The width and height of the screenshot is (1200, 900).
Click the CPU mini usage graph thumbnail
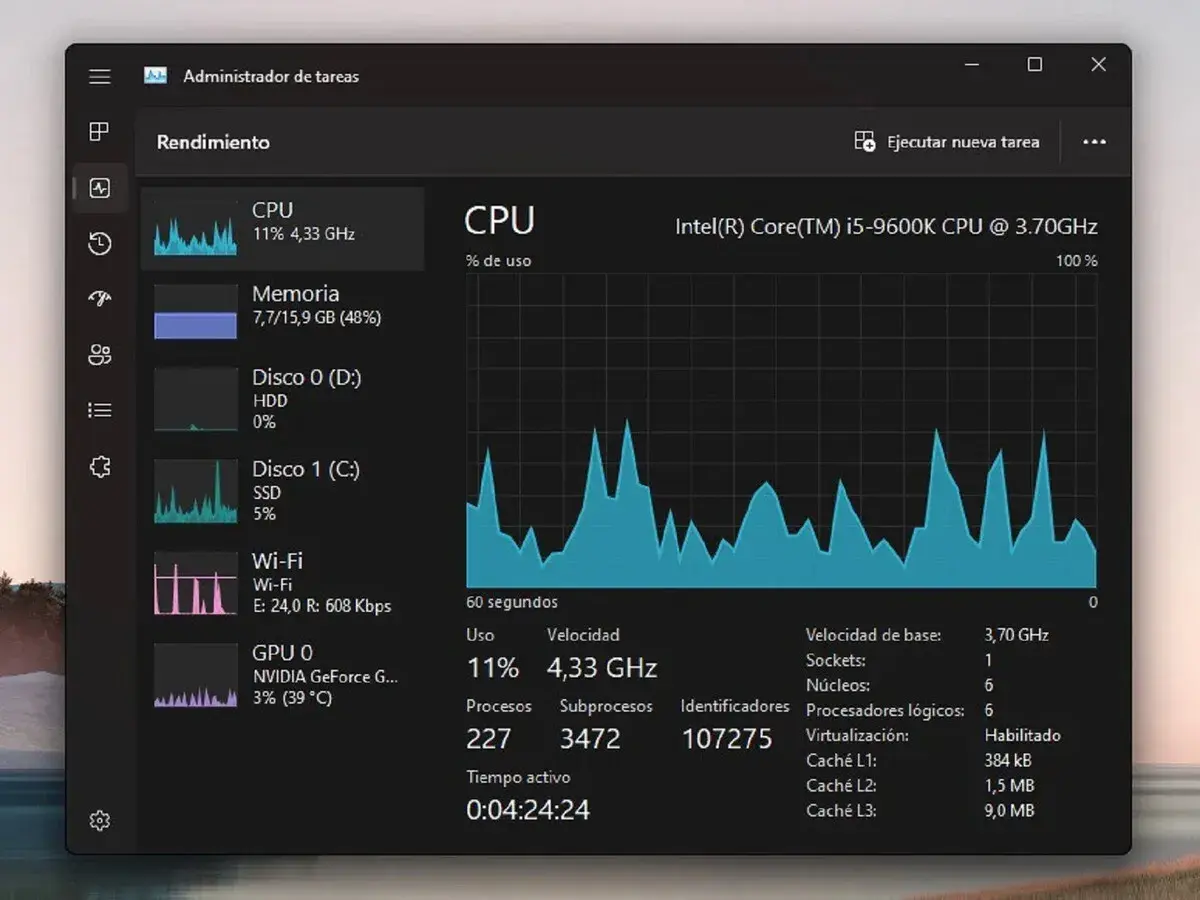pos(195,229)
